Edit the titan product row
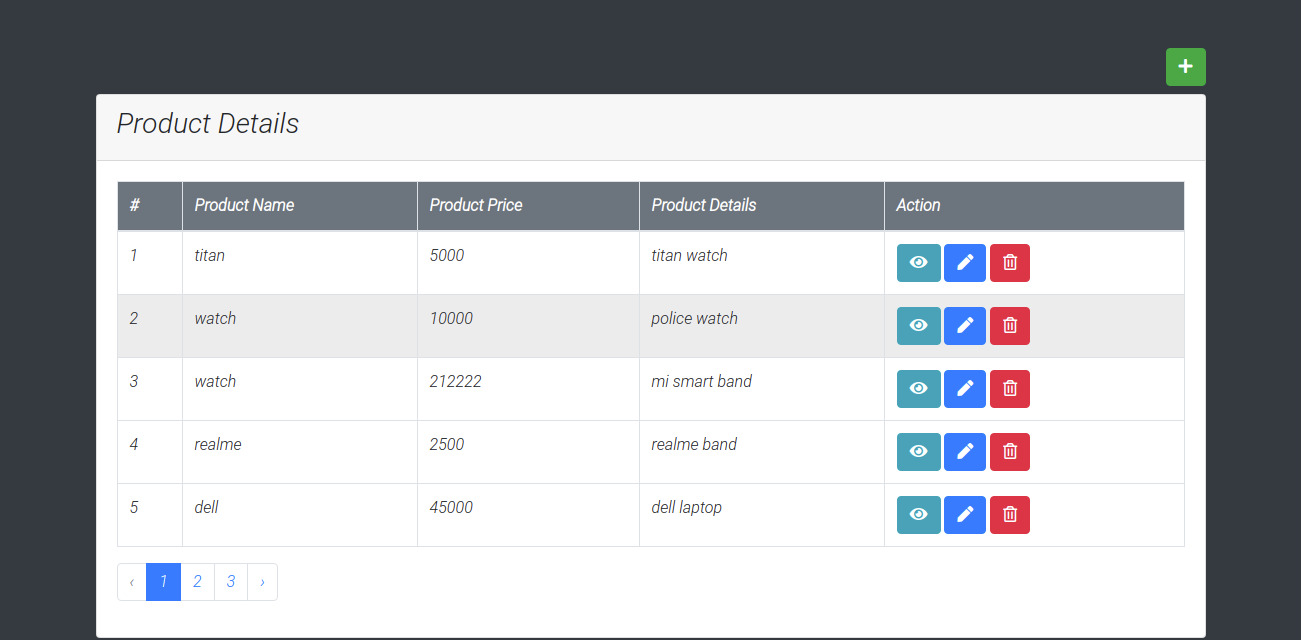Viewport: 1301px width, 640px height. click(x=964, y=263)
